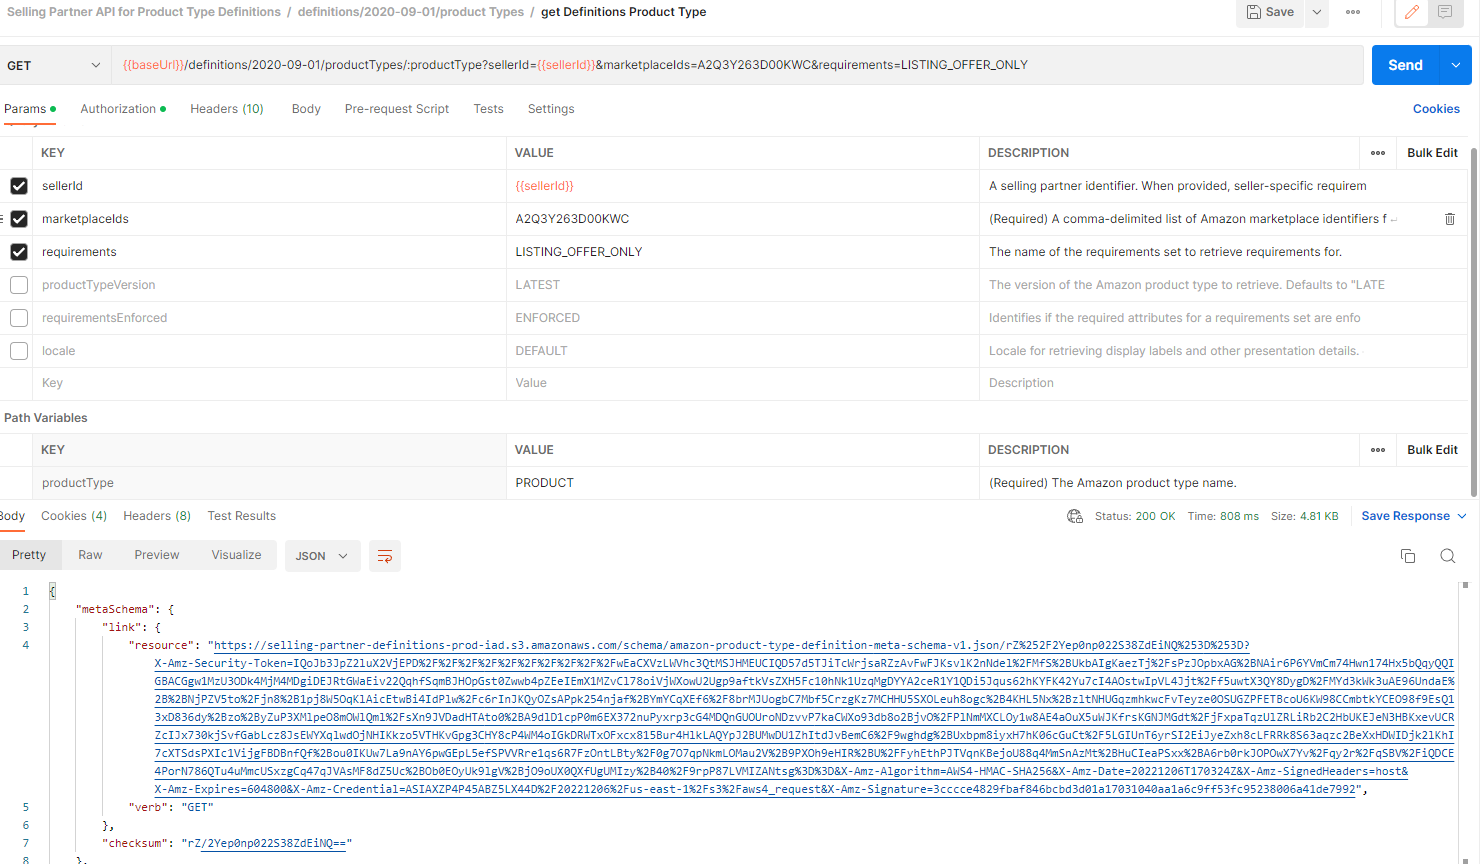Click the "Size: 4.81 KB" text
1483x864 pixels.
pos(1304,516)
